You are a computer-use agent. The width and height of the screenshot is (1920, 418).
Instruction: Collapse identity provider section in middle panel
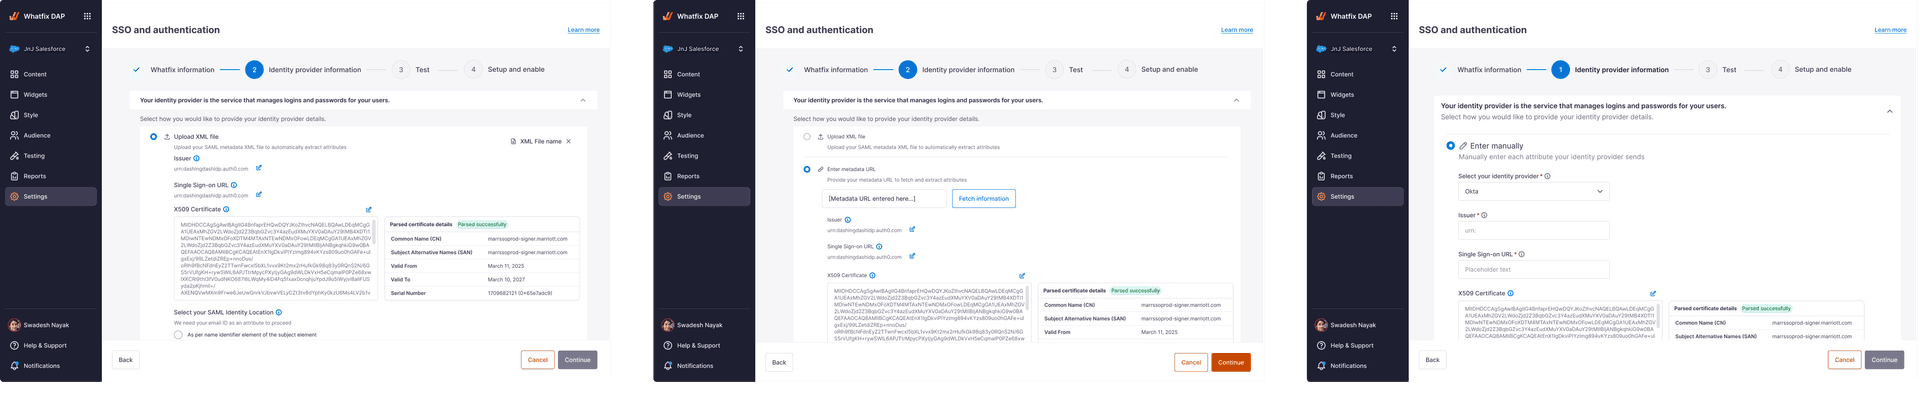click(1236, 100)
